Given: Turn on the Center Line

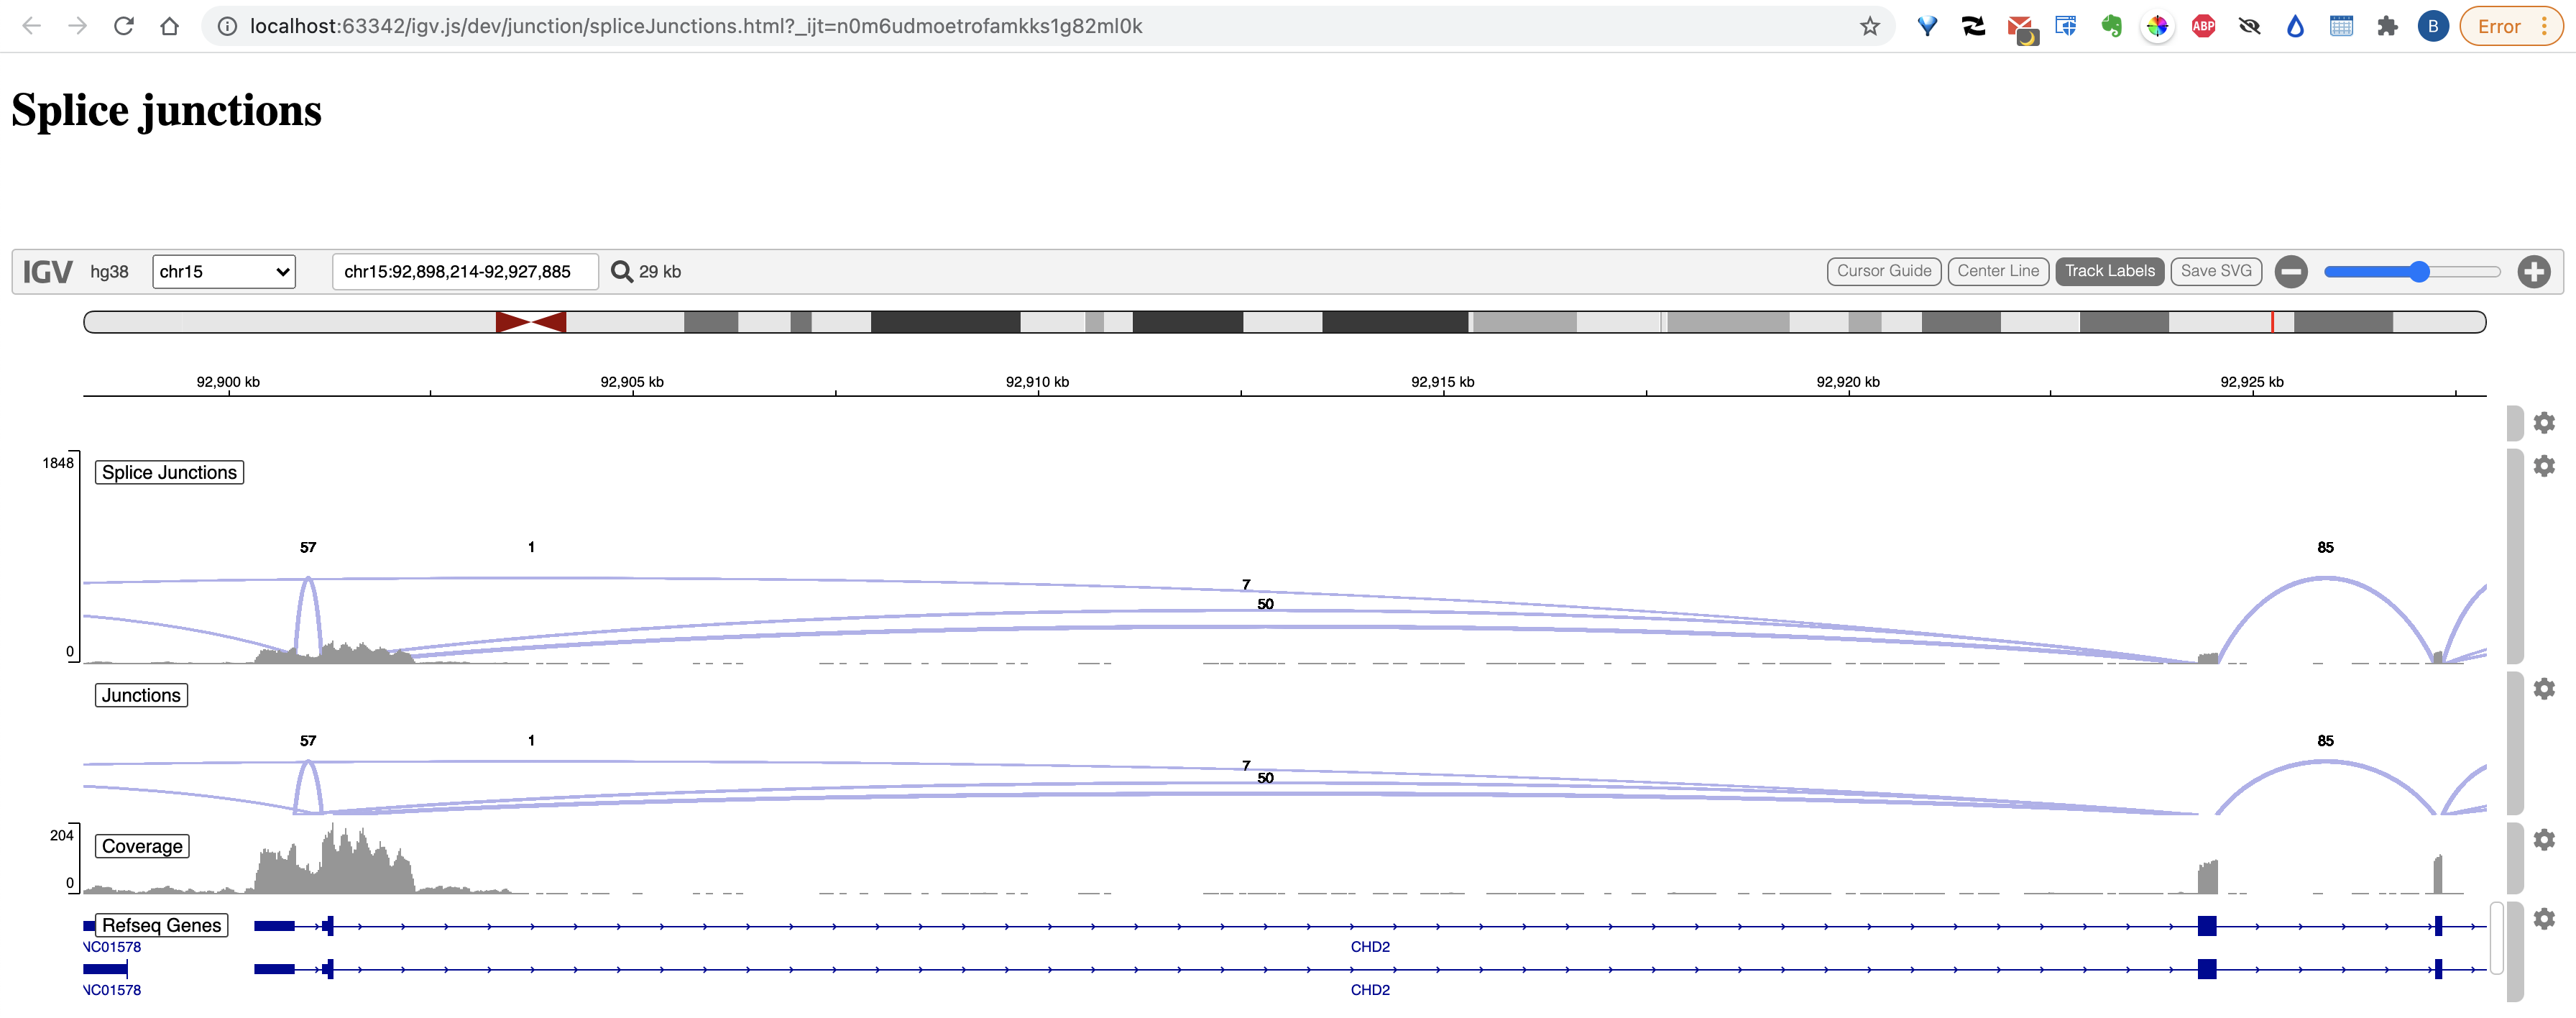Looking at the screenshot, I should (x=1998, y=271).
